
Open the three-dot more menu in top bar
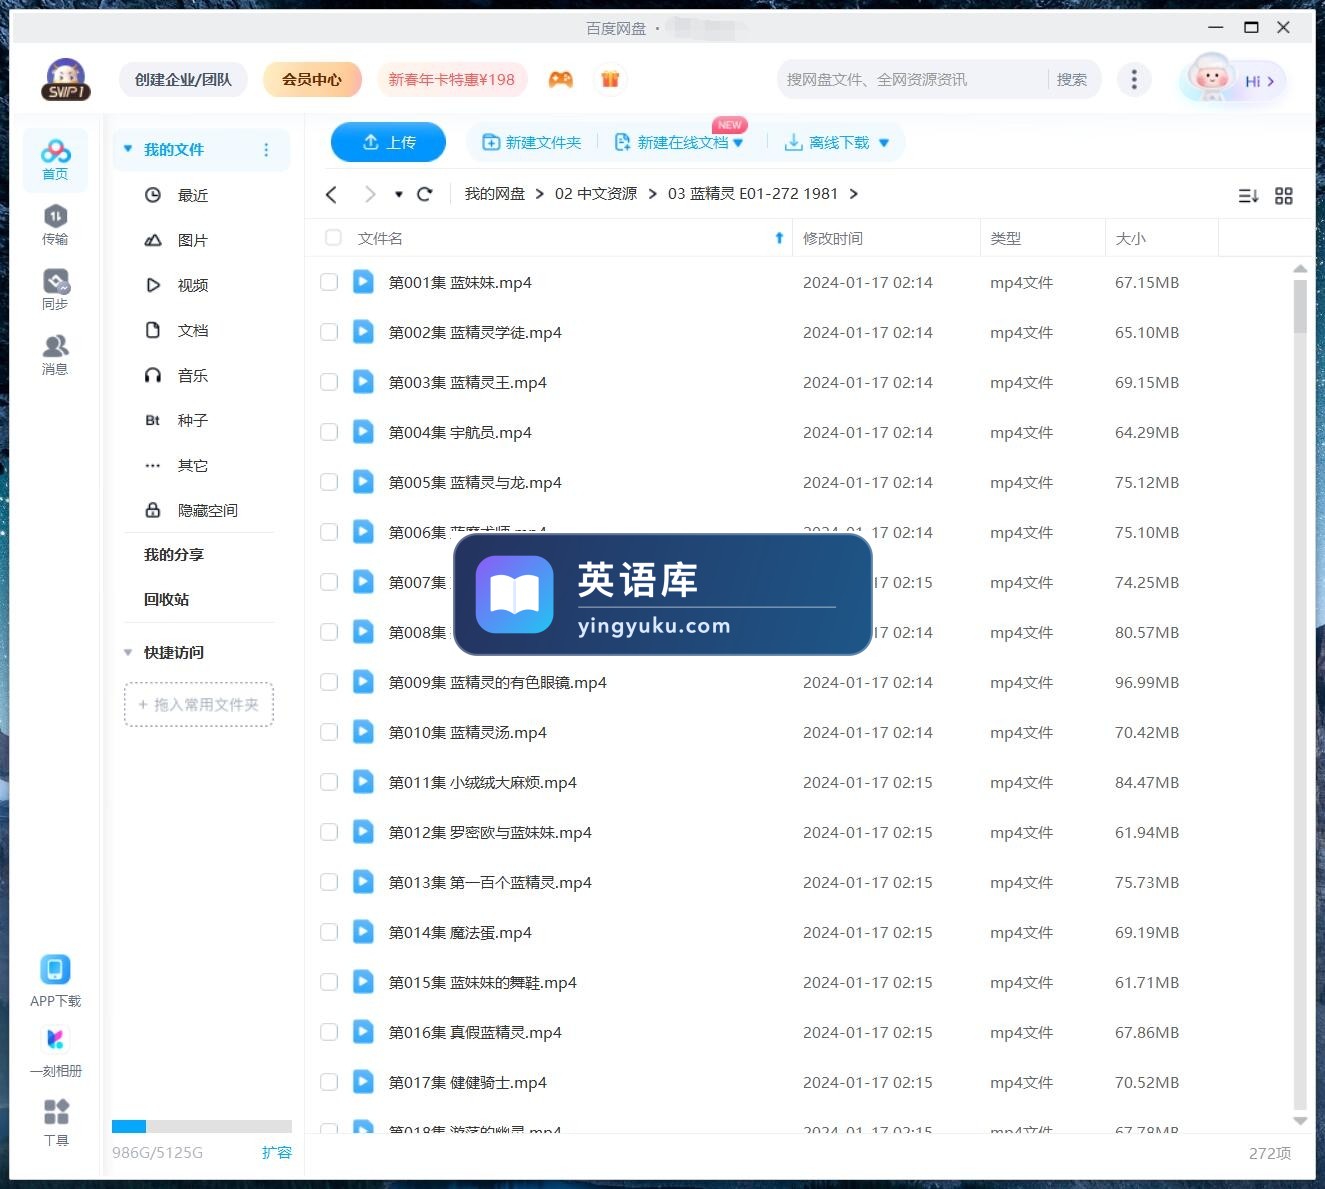click(1134, 79)
